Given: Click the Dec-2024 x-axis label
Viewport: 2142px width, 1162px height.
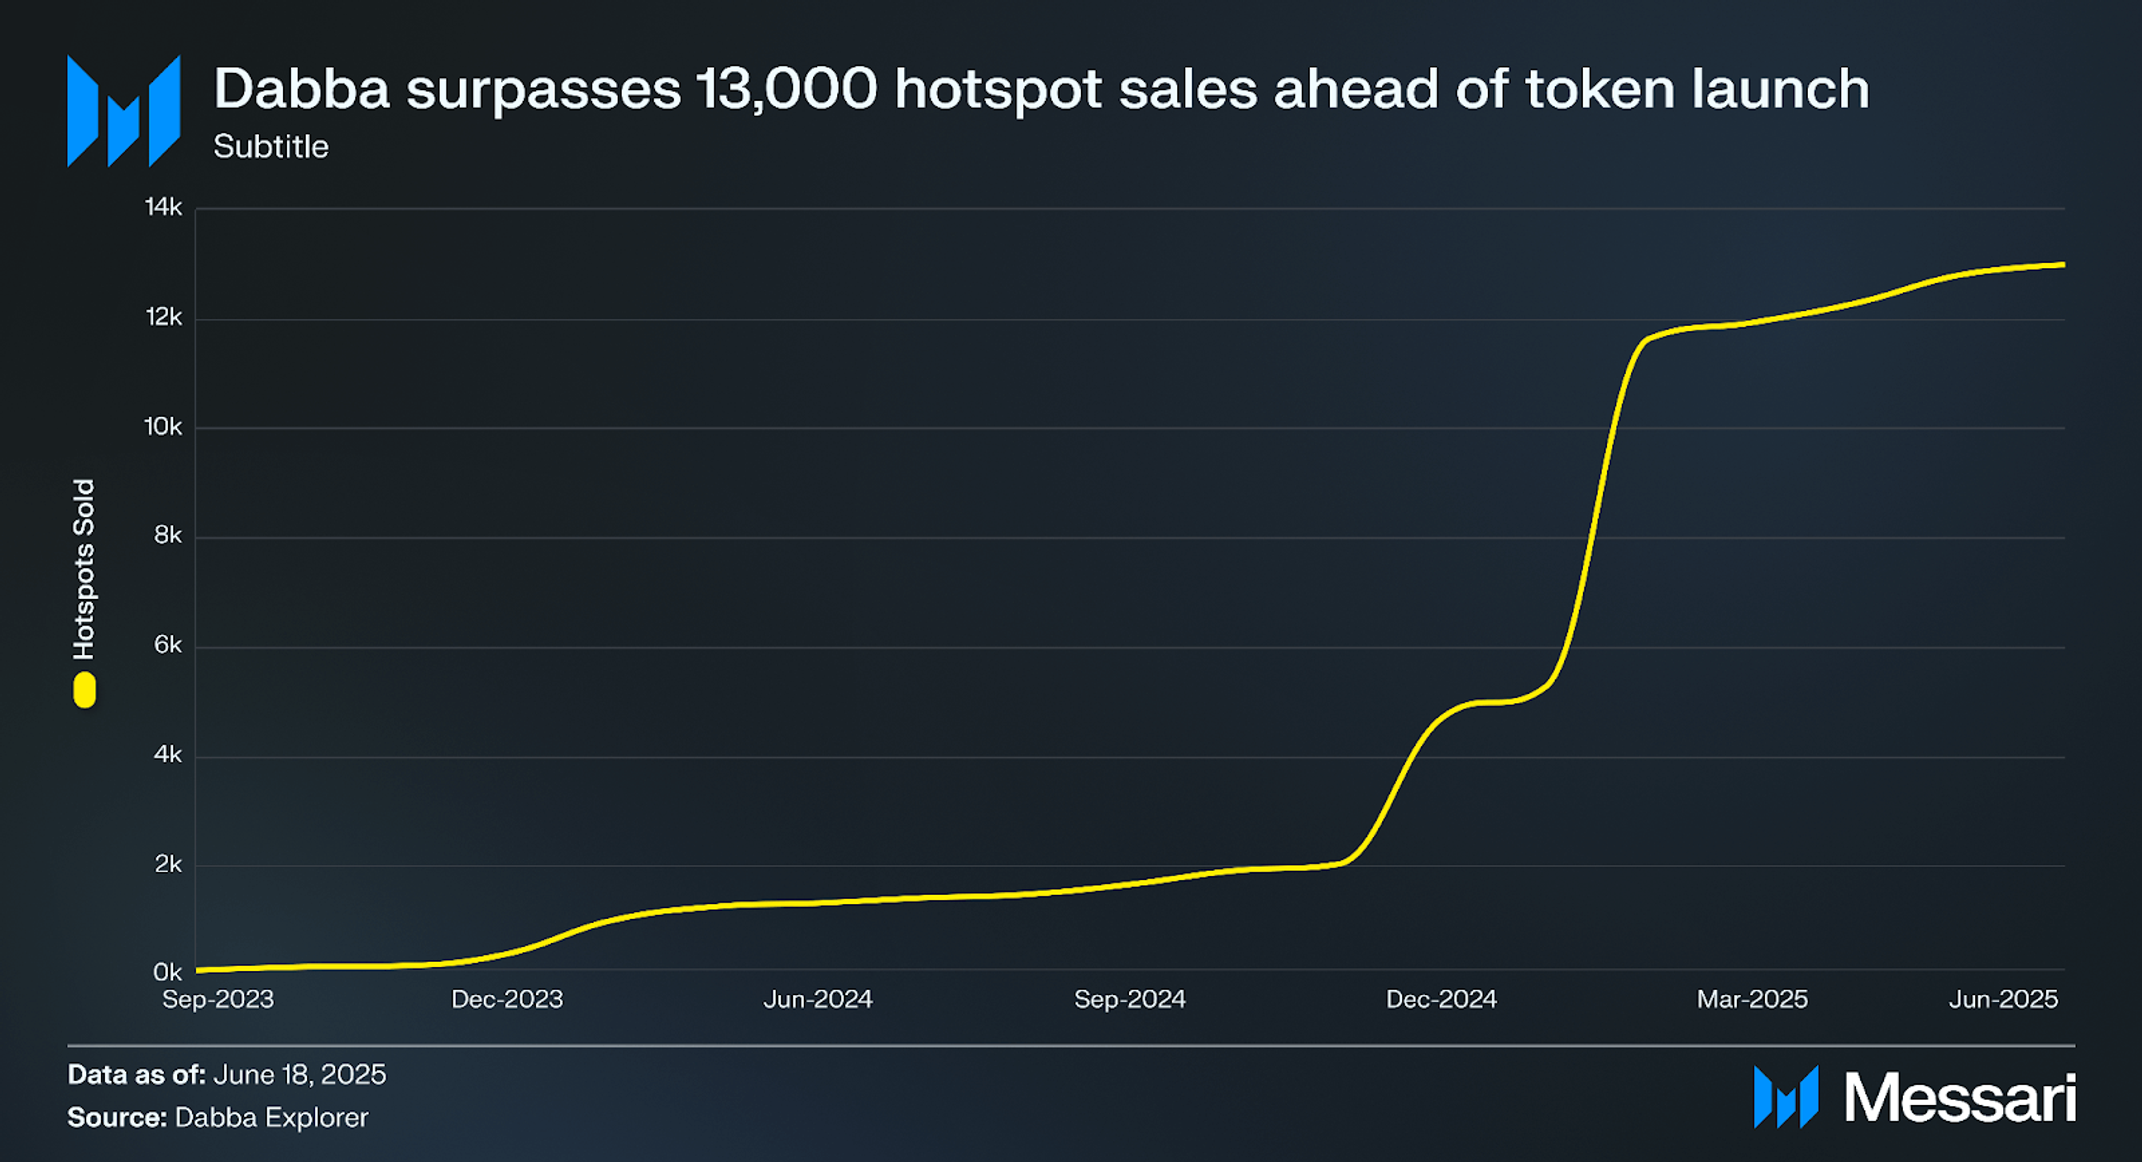Looking at the screenshot, I should [x=1441, y=999].
